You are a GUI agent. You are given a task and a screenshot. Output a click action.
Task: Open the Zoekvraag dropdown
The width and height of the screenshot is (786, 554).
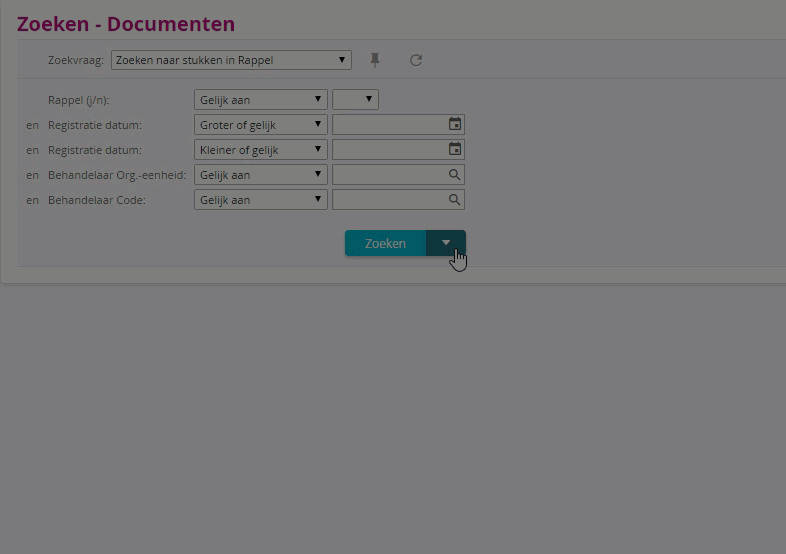[231, 60]
